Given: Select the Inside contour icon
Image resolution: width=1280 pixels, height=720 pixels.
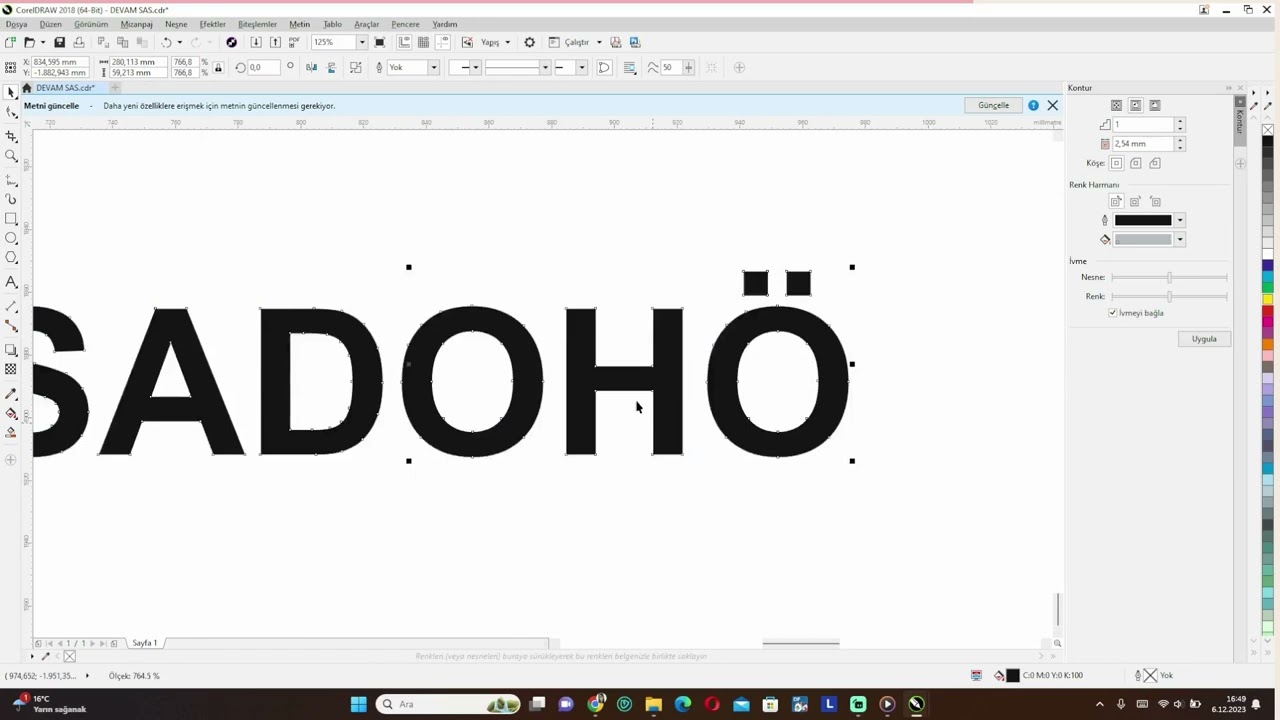Looking at the screenshot, I should click(x=1135, y=105).
